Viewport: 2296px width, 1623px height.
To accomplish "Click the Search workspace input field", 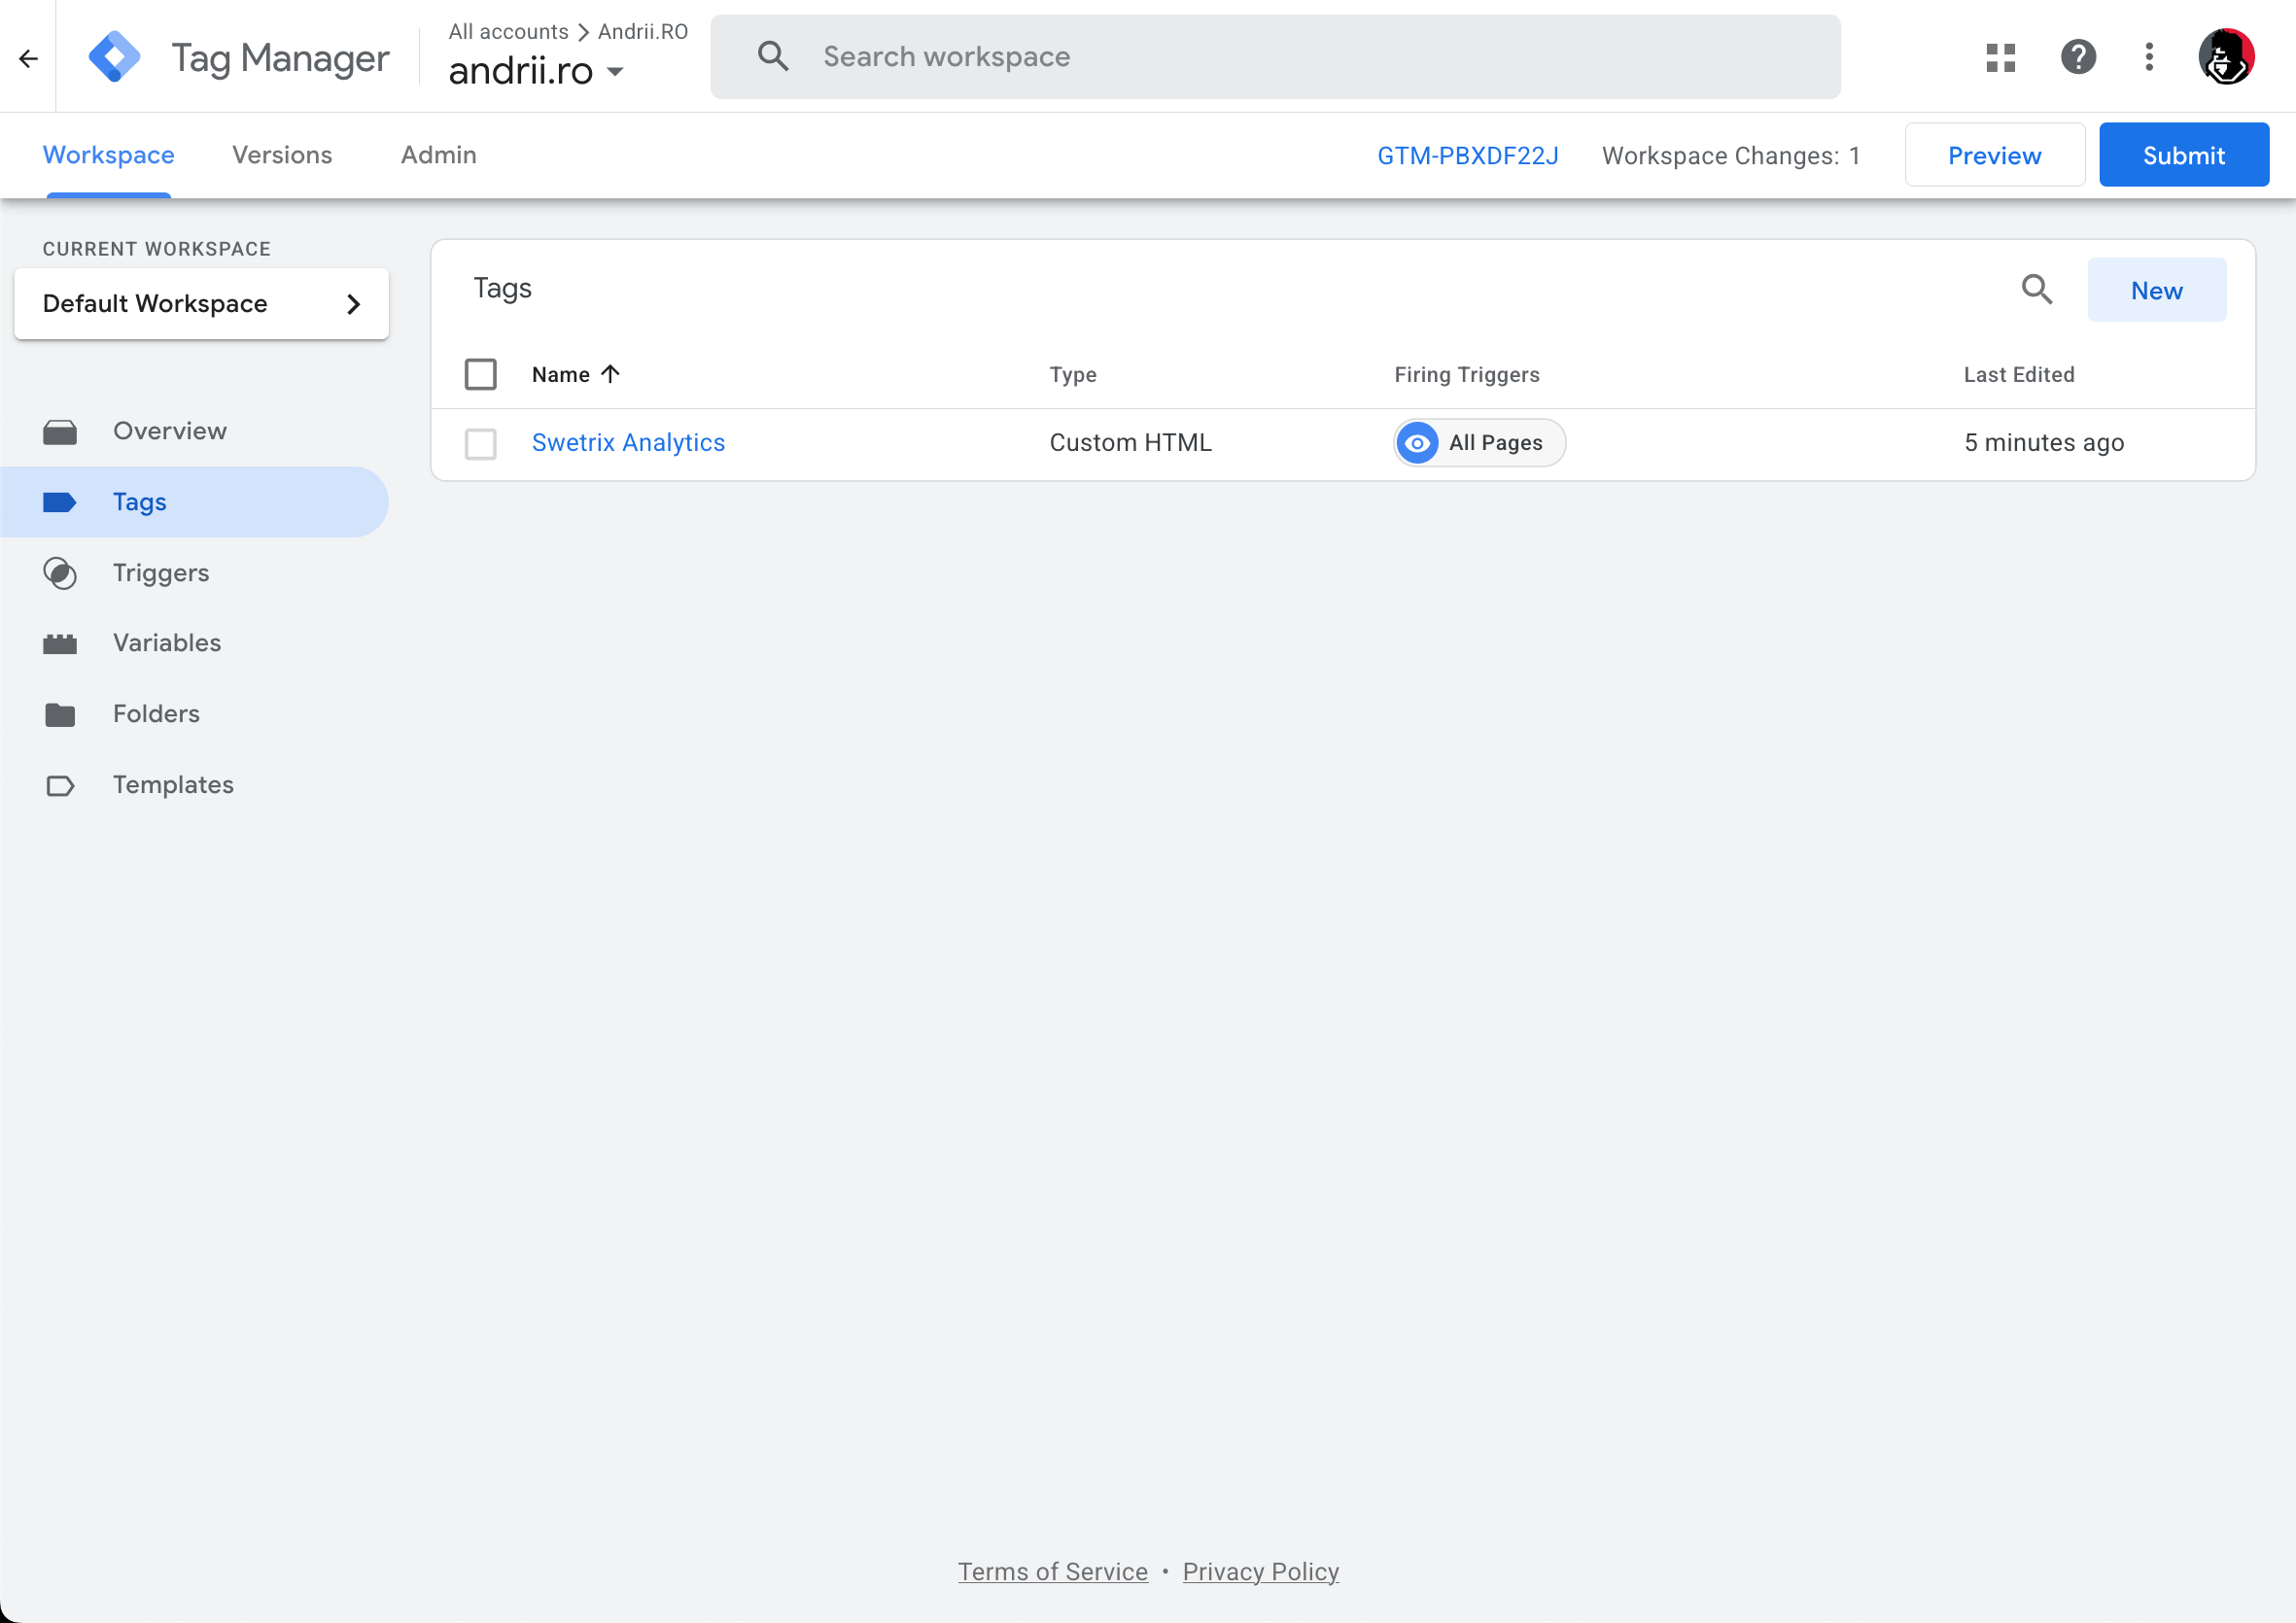I will pos(1300,57).
